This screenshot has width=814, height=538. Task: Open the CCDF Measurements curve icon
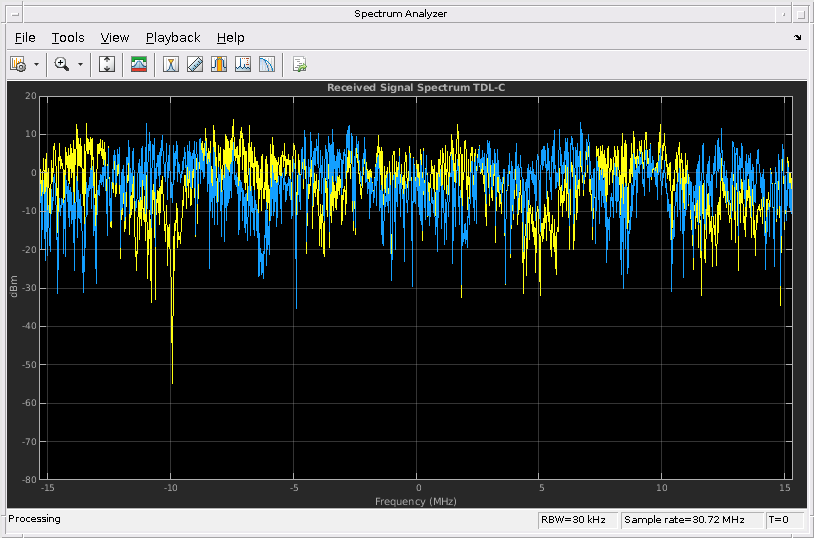[x=267, y=64]
